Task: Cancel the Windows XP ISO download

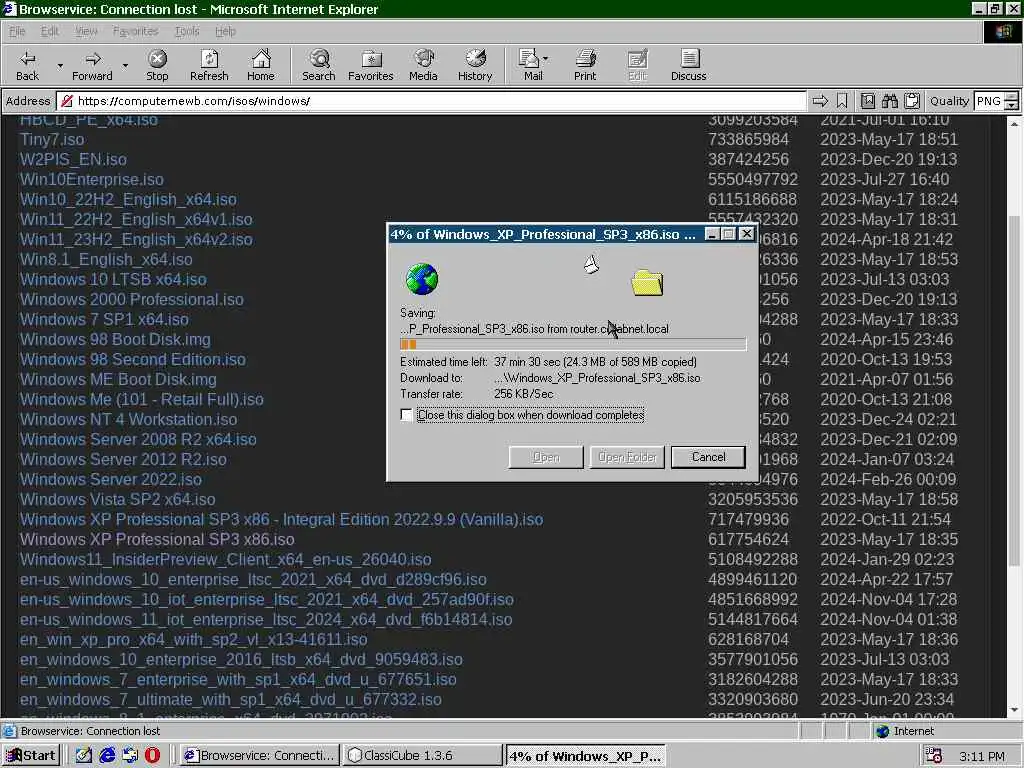Action: click(x=709, y=457)
